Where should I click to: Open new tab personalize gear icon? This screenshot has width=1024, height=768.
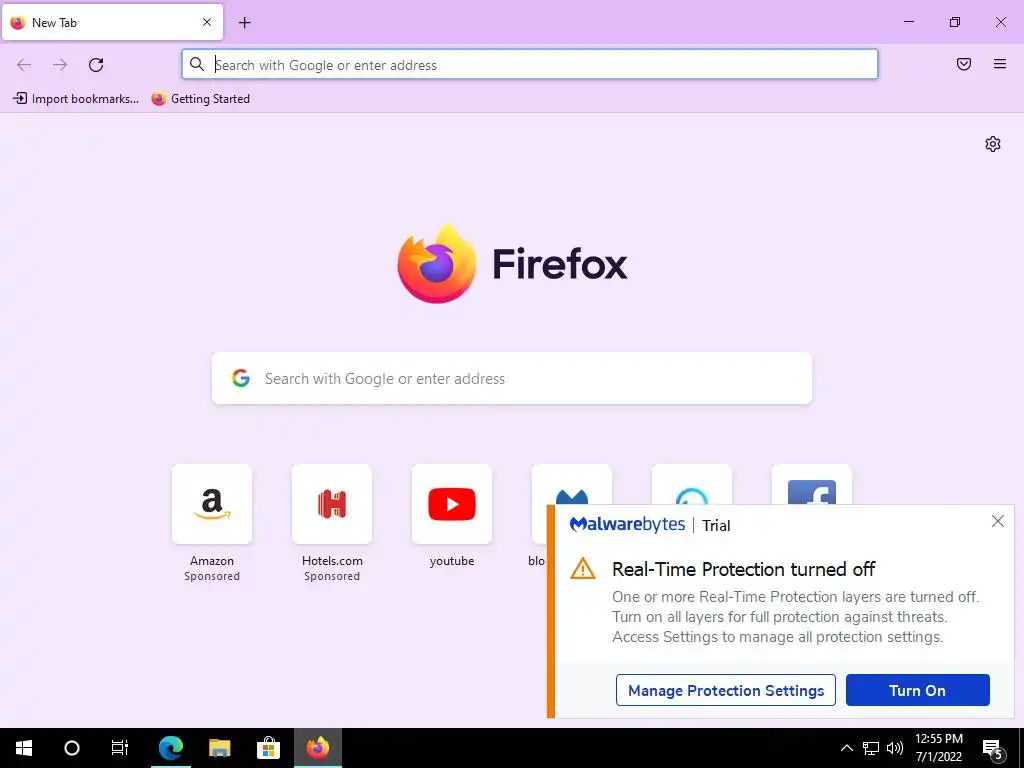[x=993, y=144]
